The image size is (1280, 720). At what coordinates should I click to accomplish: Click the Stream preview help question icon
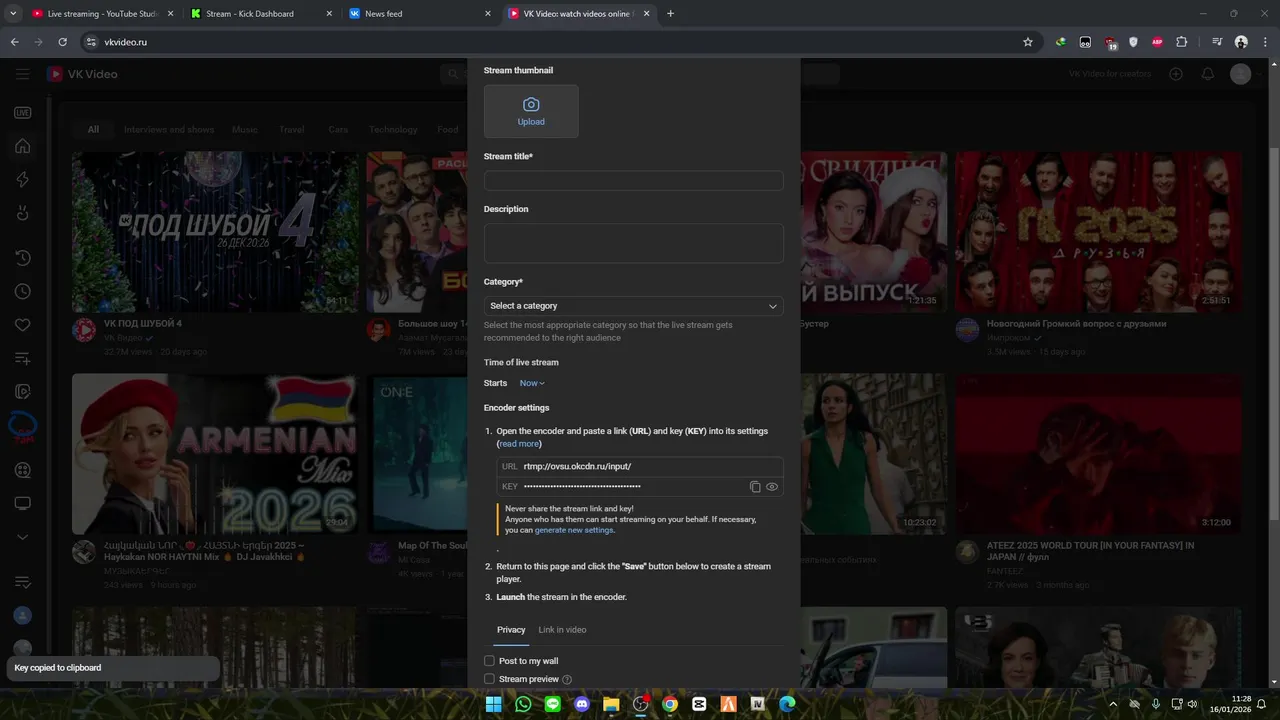point(567,680)
